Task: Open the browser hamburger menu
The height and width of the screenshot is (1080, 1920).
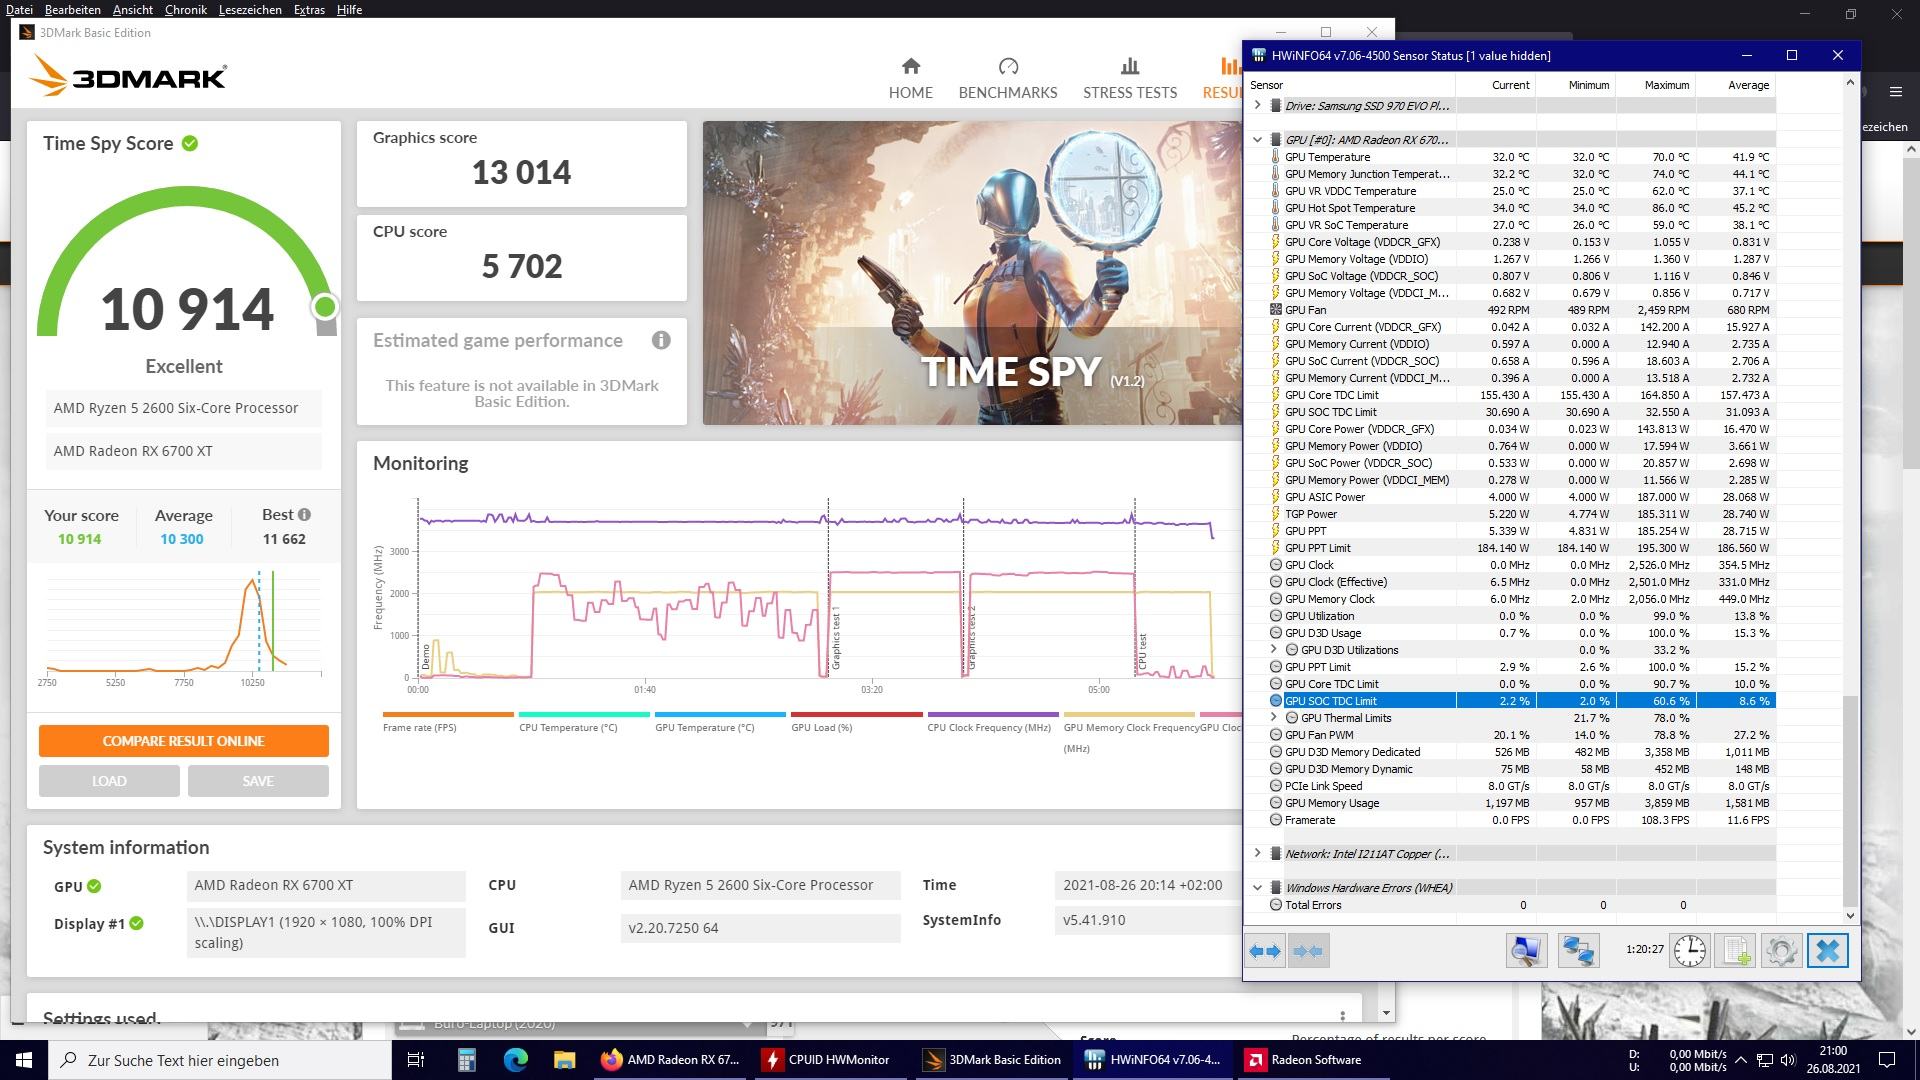Action: click(1895, 91)
